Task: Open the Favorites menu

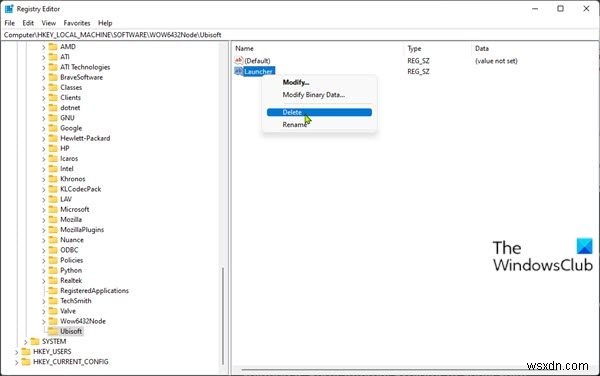Action: coord(77,23)
